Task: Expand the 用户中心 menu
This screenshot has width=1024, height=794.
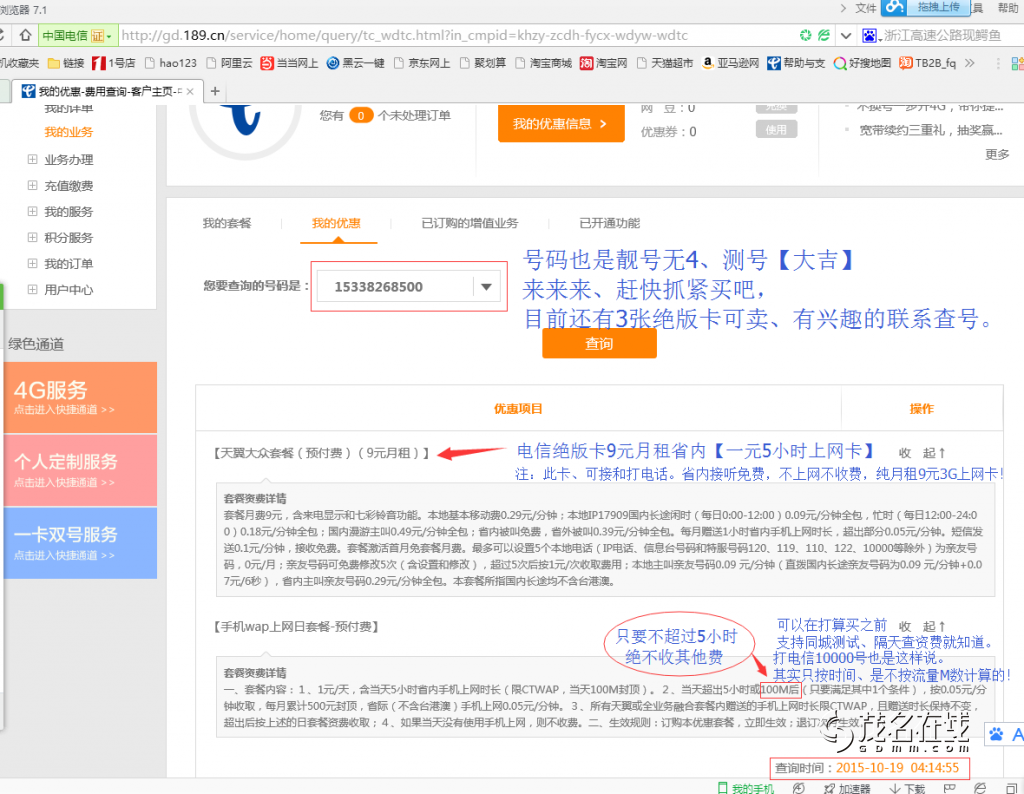Action: tap(32, 290)
